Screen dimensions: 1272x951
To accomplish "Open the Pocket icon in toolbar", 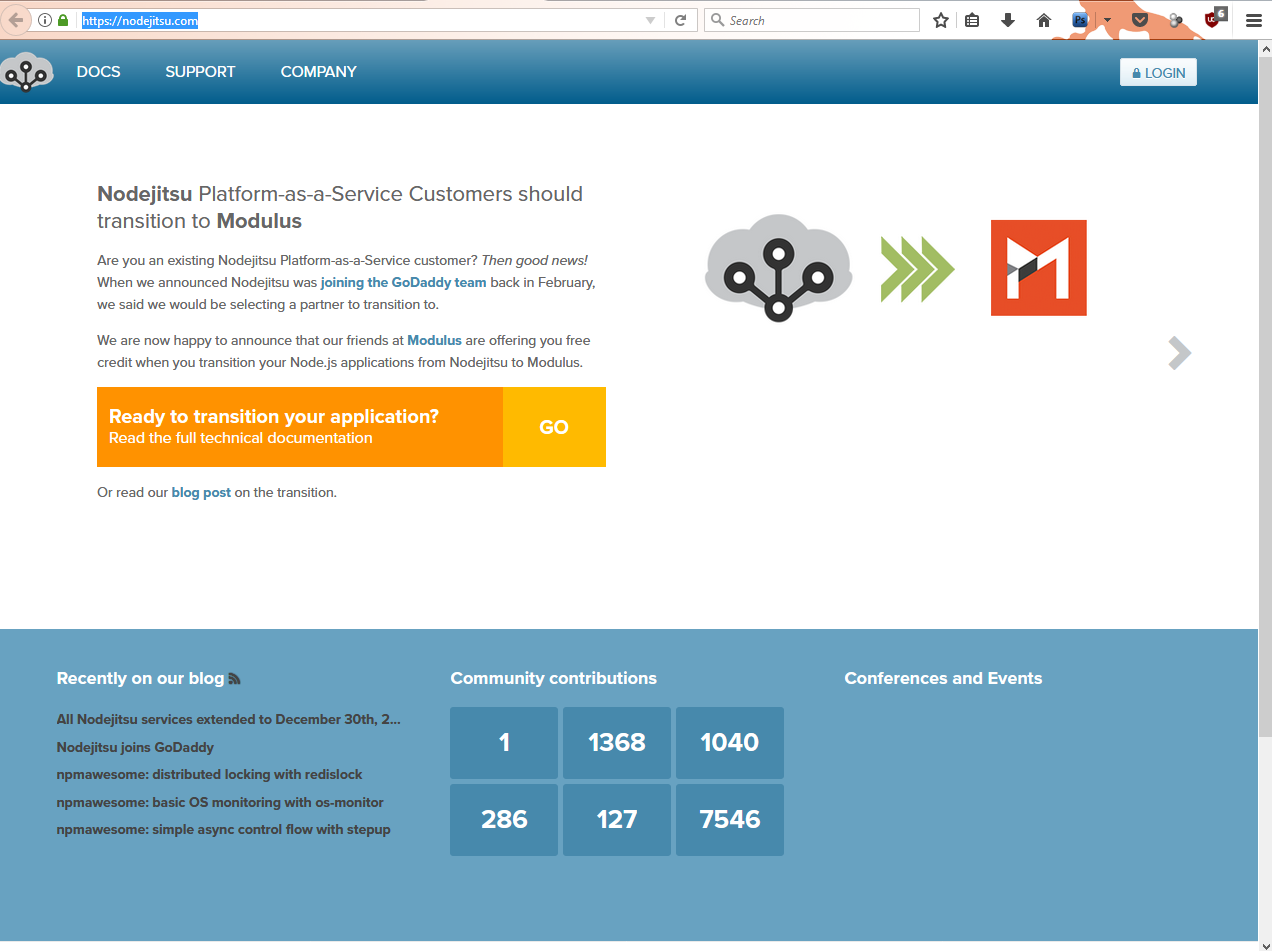I will pos(1139,20).
